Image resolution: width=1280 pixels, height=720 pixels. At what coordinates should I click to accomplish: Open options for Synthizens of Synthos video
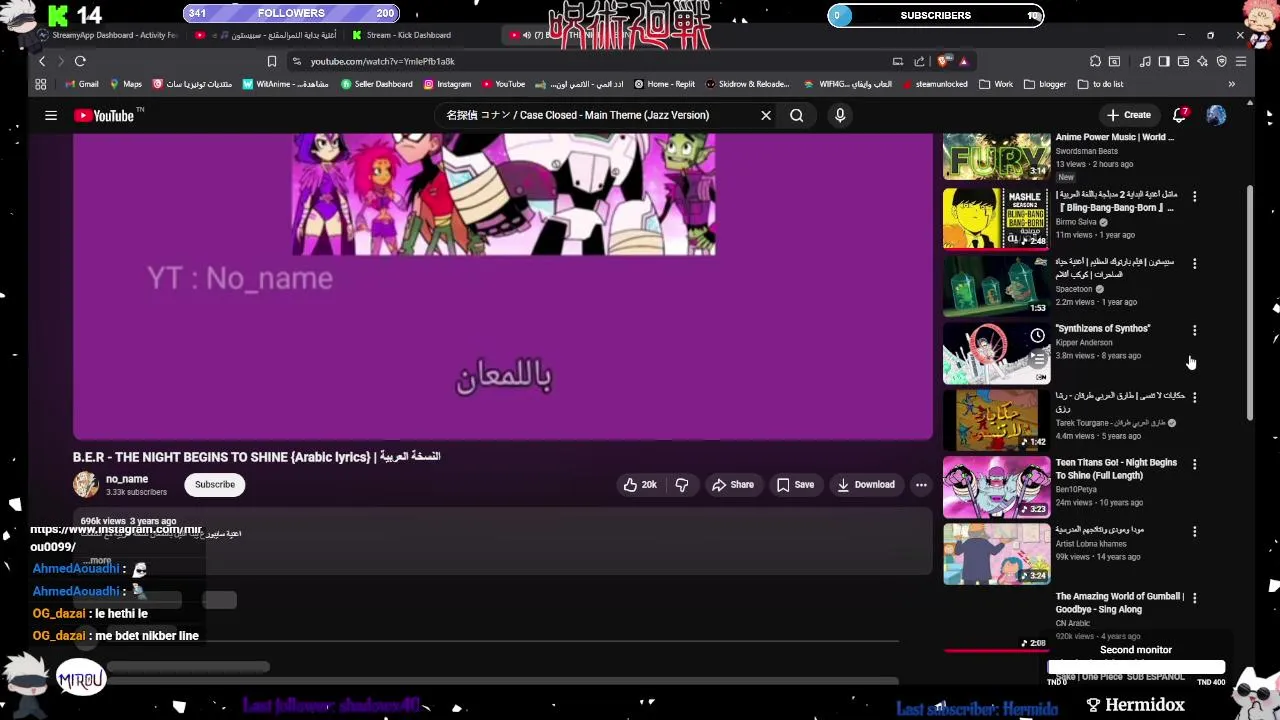point(1194,330)
